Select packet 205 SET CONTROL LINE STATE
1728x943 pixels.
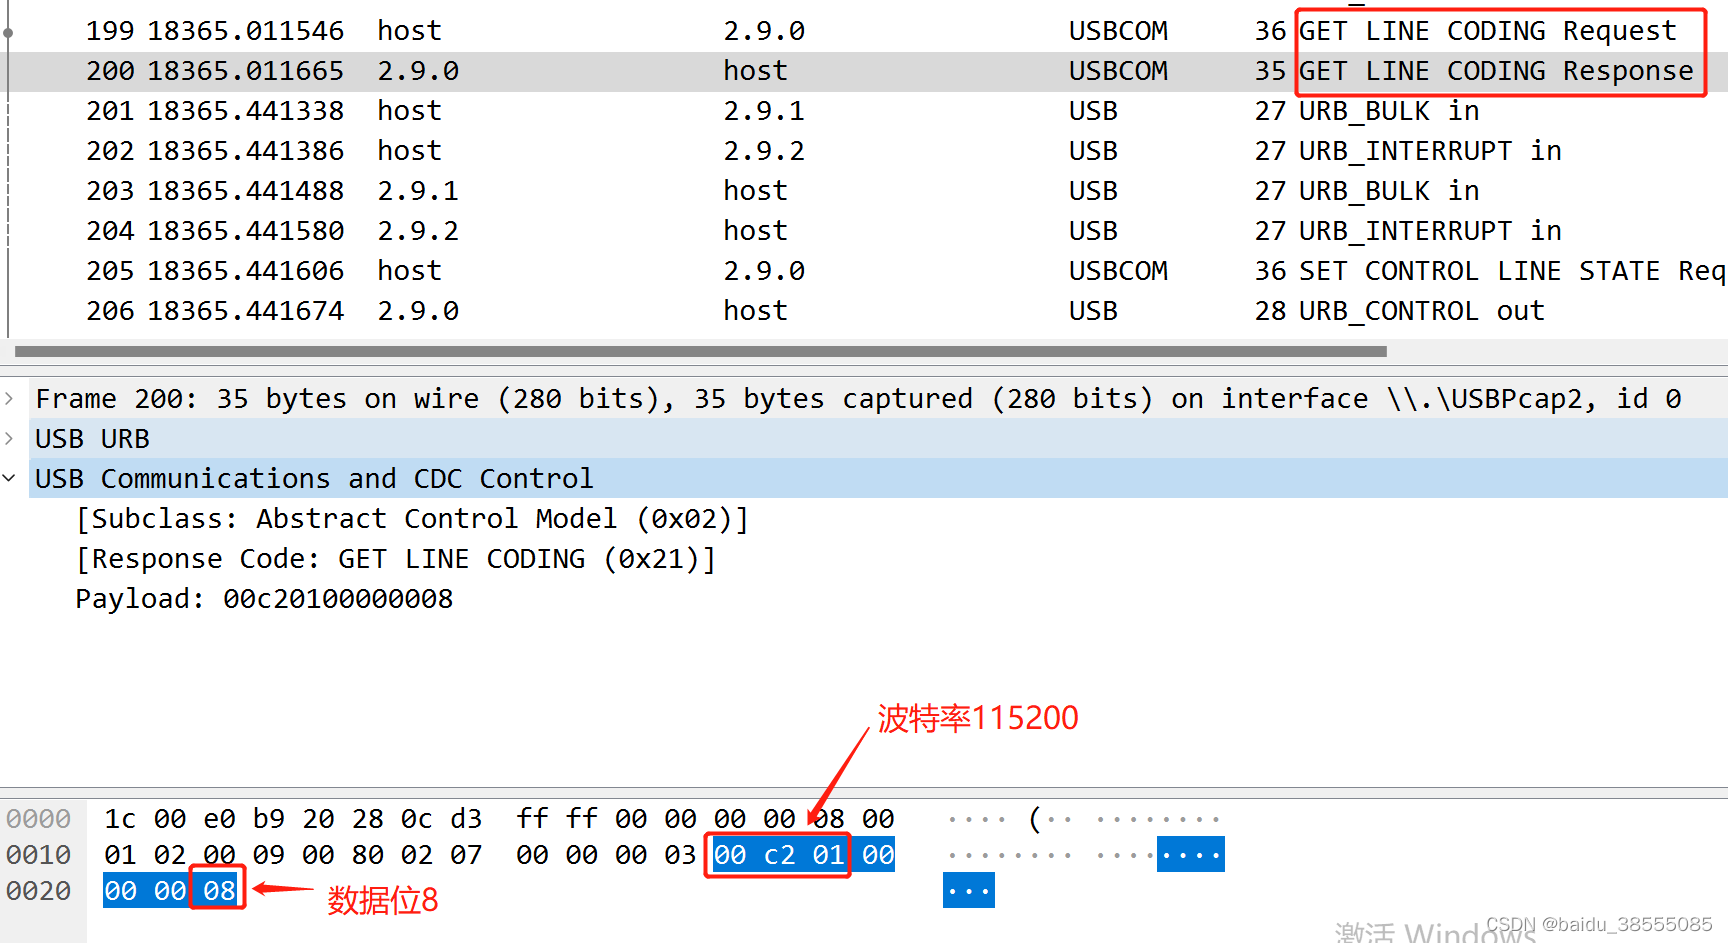coord(700,270)
